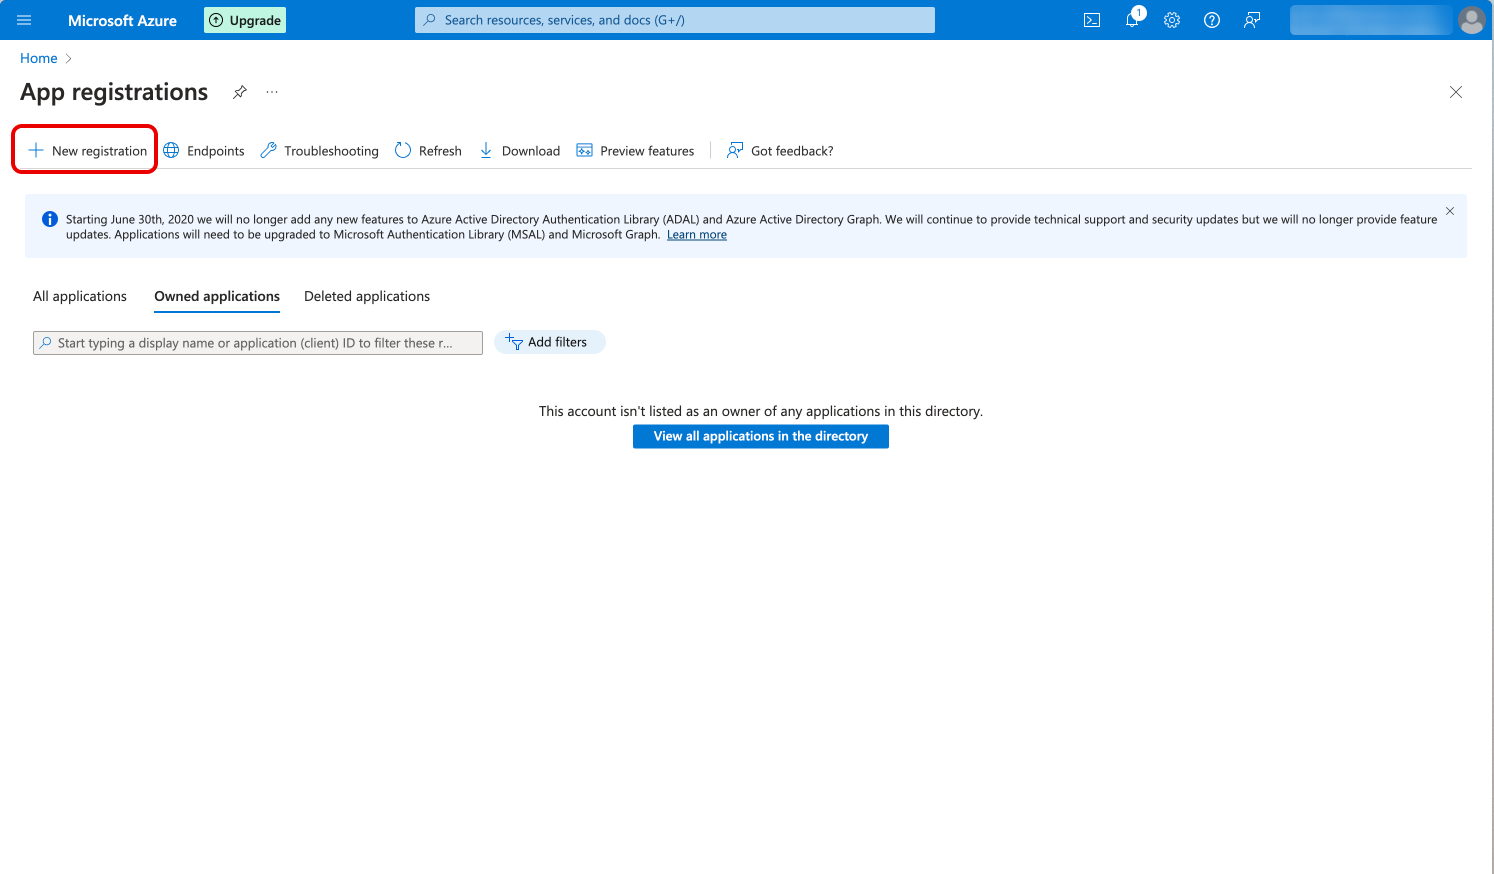
Task: Click the Upgrade button
Action: point(245,20)
